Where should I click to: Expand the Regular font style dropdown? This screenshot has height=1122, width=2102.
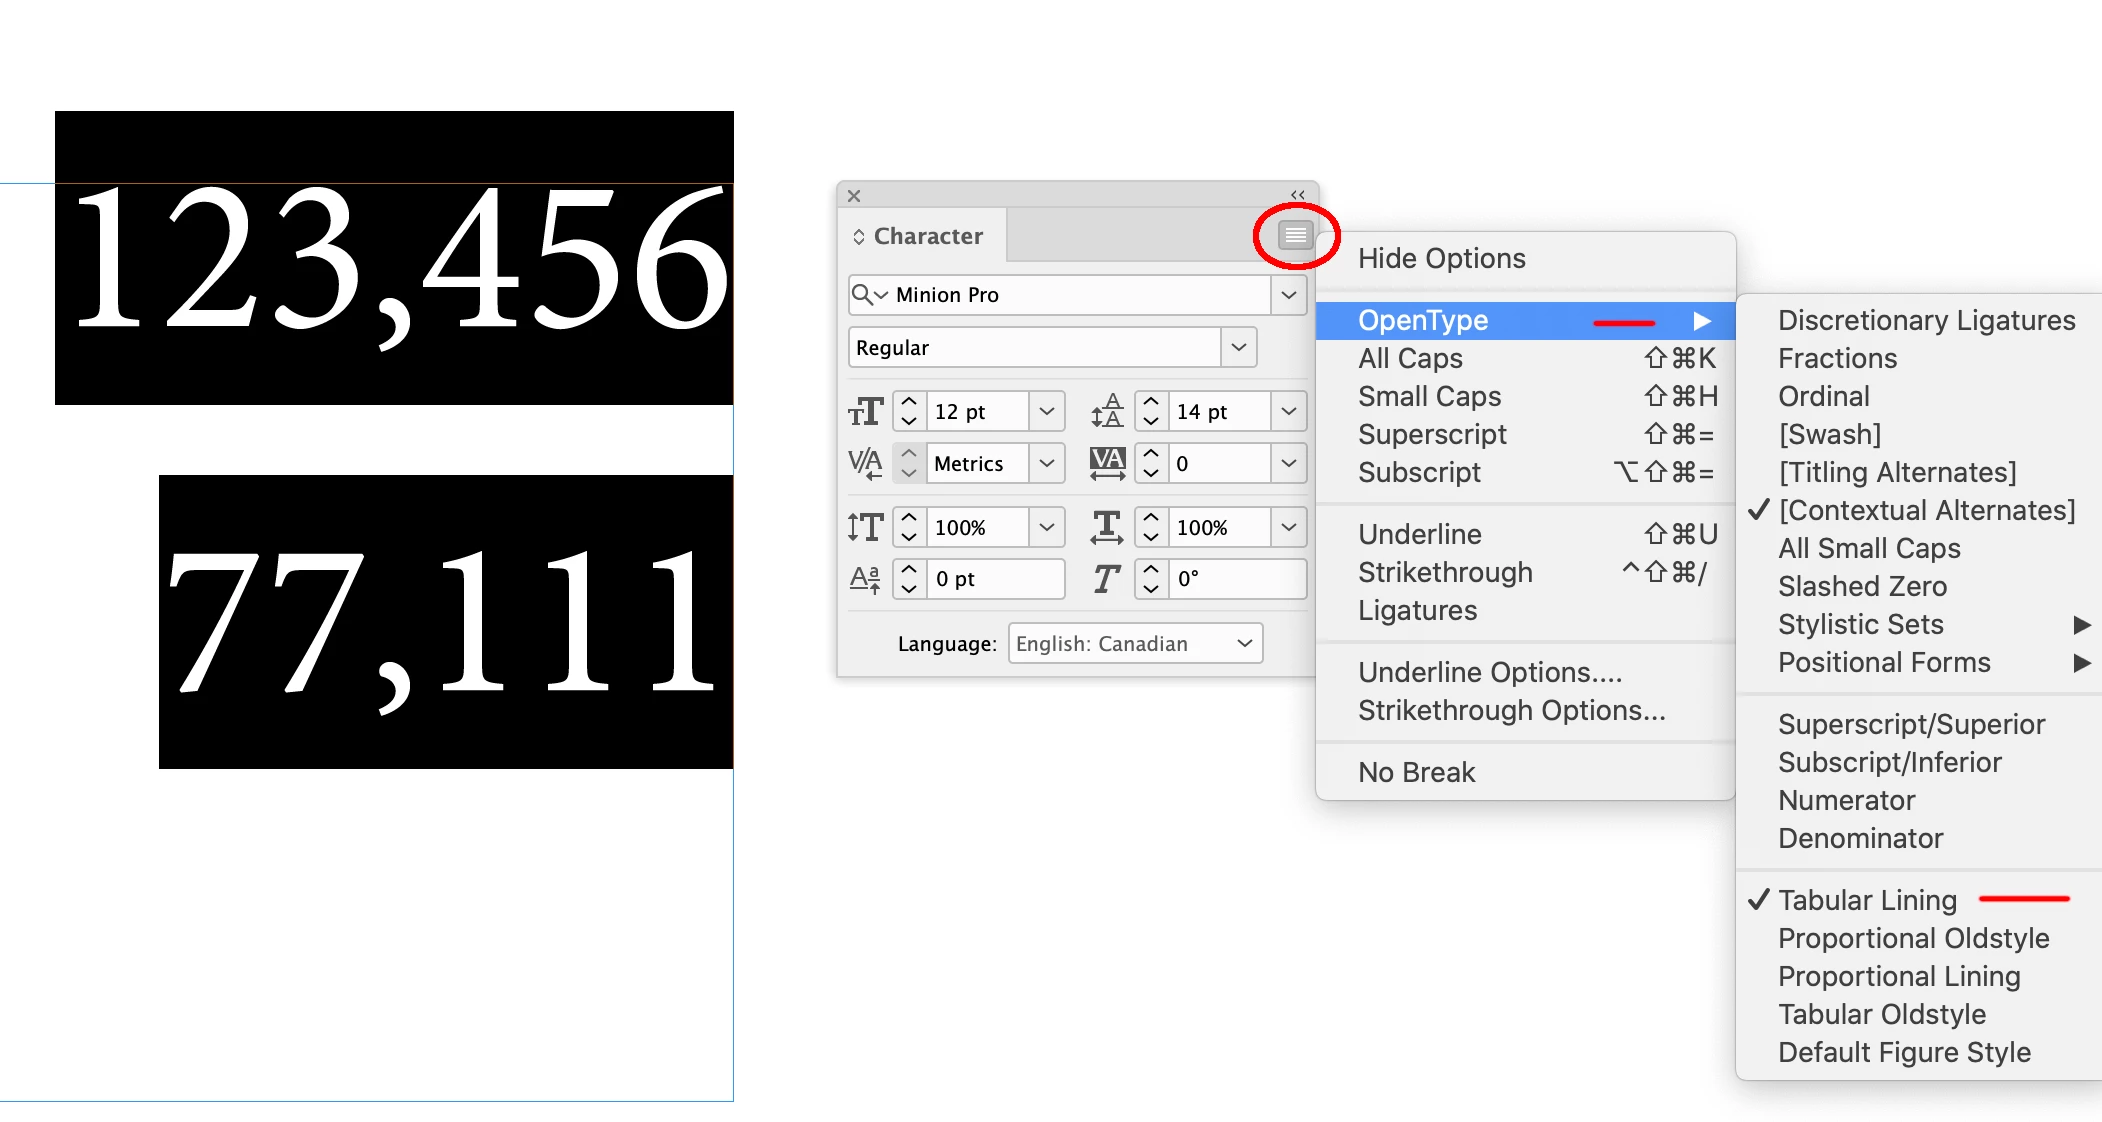pyautogui.click(x=1239, y=347)
